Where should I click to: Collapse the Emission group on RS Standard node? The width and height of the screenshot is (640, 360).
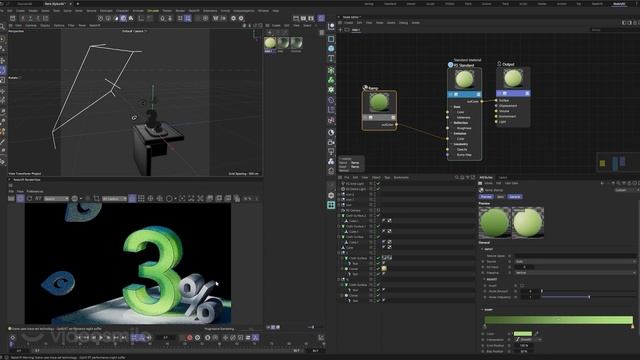[452, 133]
